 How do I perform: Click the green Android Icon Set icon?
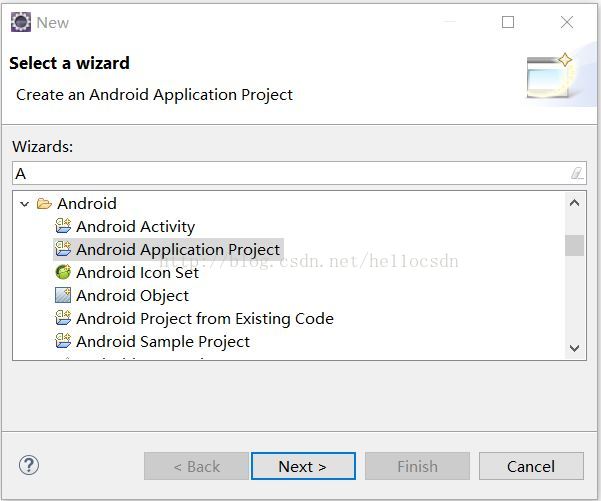63,272
